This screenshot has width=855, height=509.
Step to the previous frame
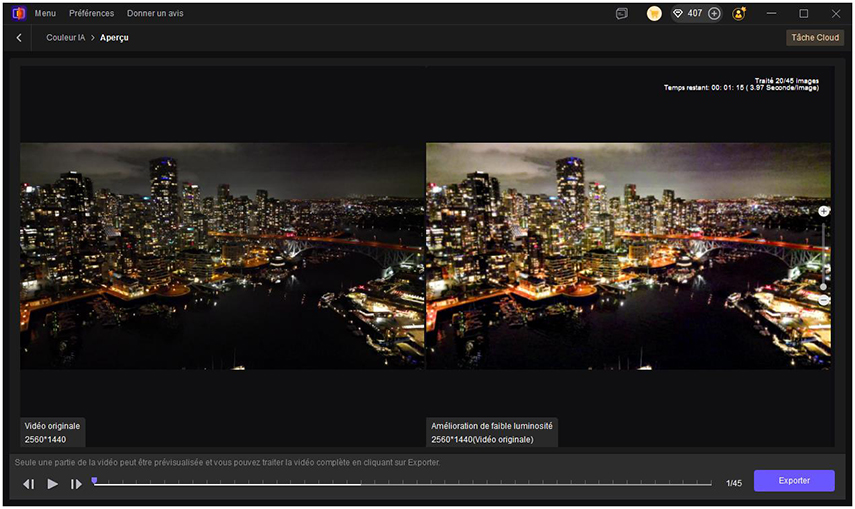[29, 484]
